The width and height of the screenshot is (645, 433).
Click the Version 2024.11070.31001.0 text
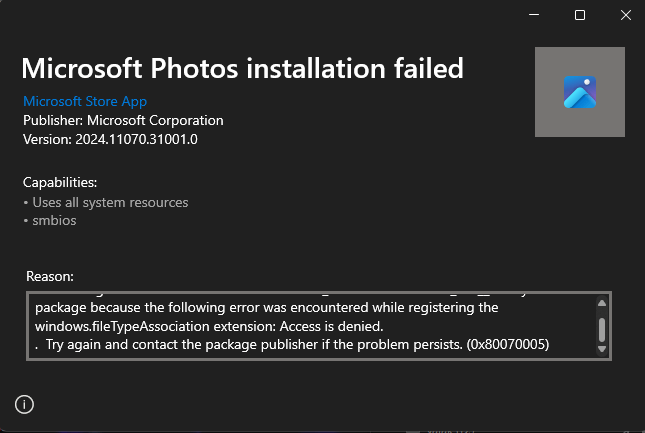[x=110, y=139]
